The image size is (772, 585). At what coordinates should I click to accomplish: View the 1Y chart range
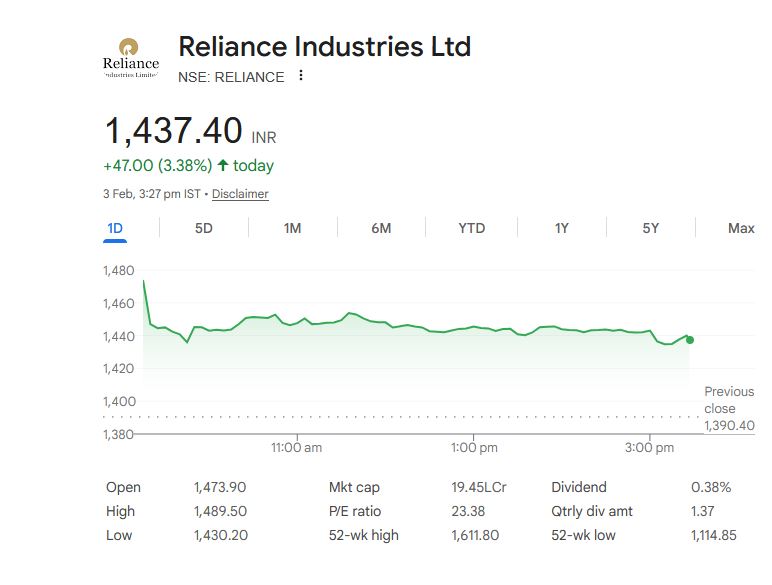[x=562, y=228]
